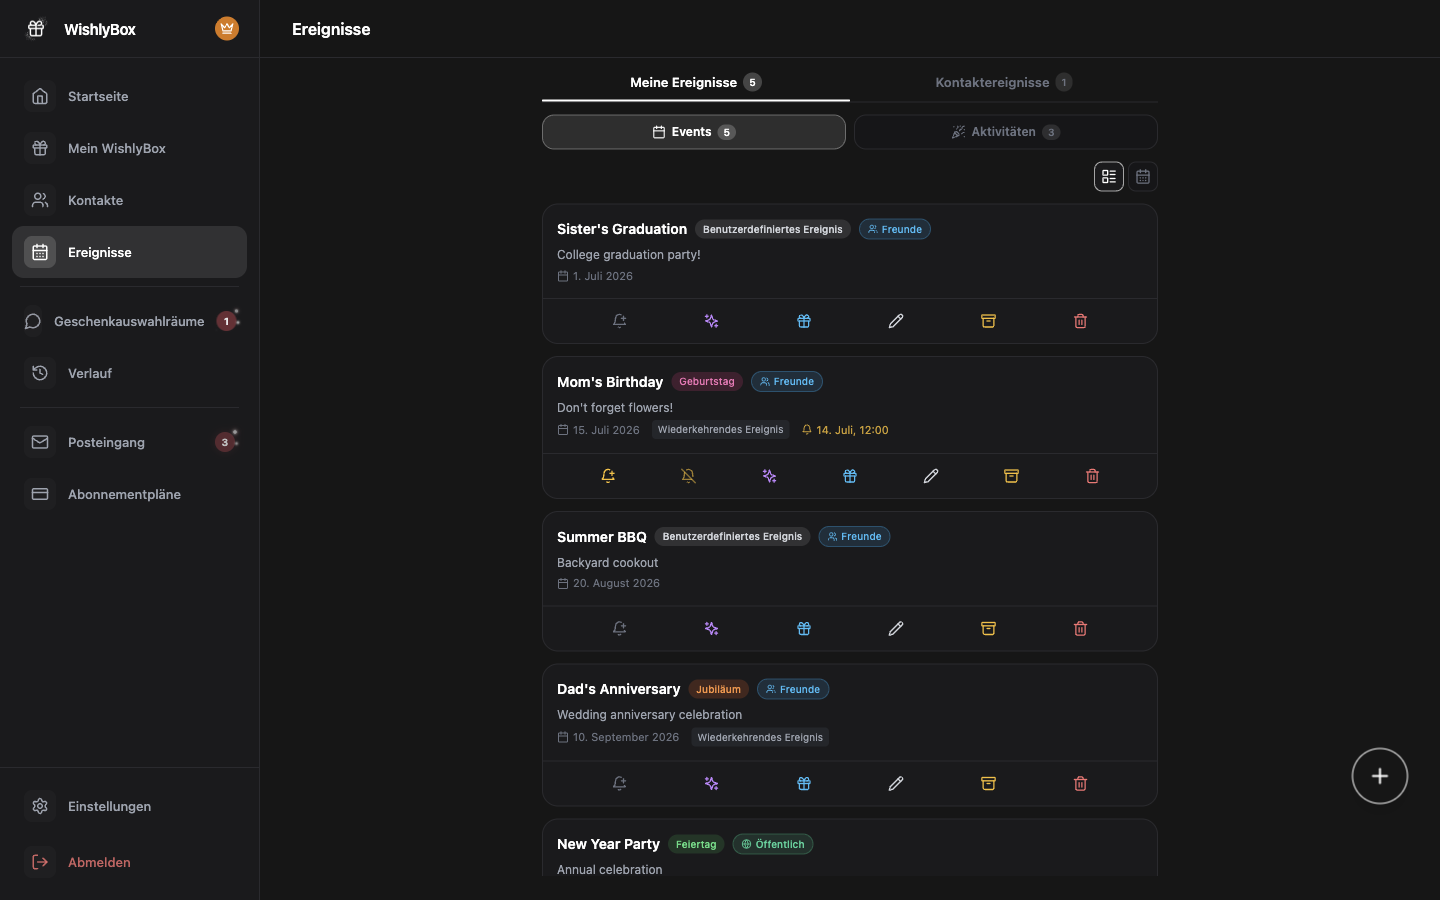Click sparkle AI icon for Summer BBQ
This screenshot has width=1440, height=900.
coord(712,629)
